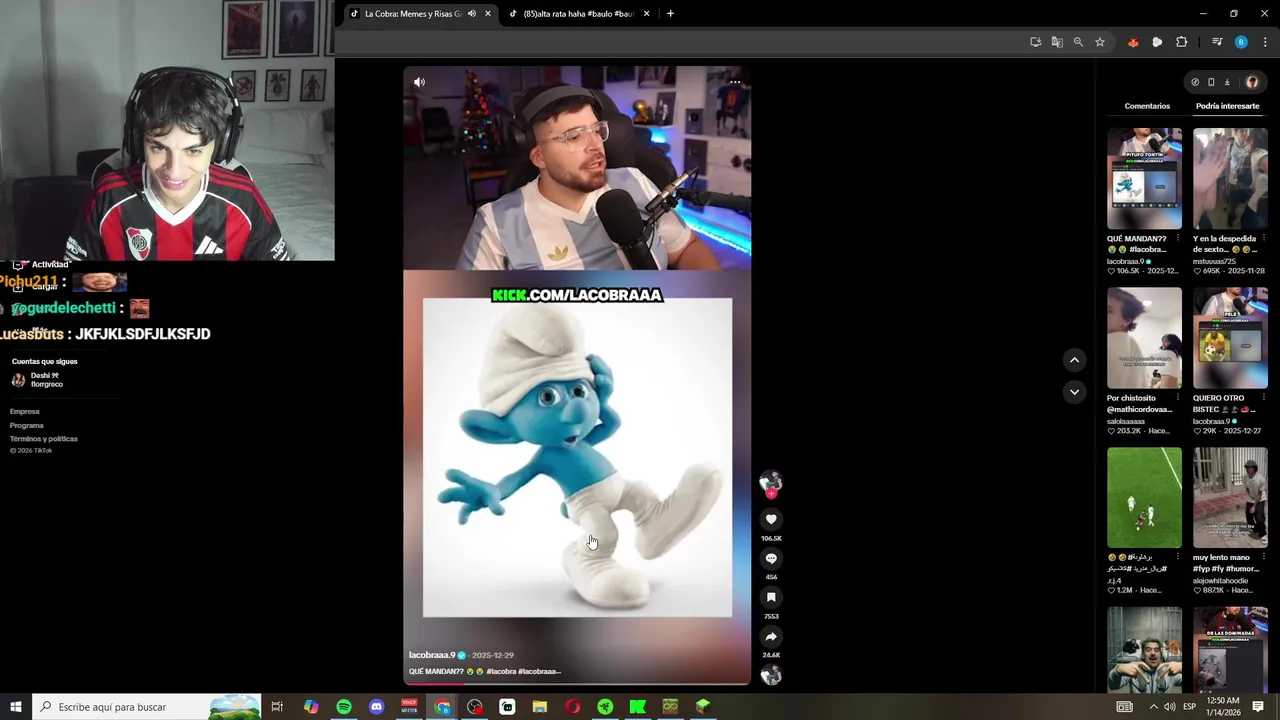Click the phone app icon in TikTok header
This screenshot has width=1280, height=720.
coord(1211,82)
